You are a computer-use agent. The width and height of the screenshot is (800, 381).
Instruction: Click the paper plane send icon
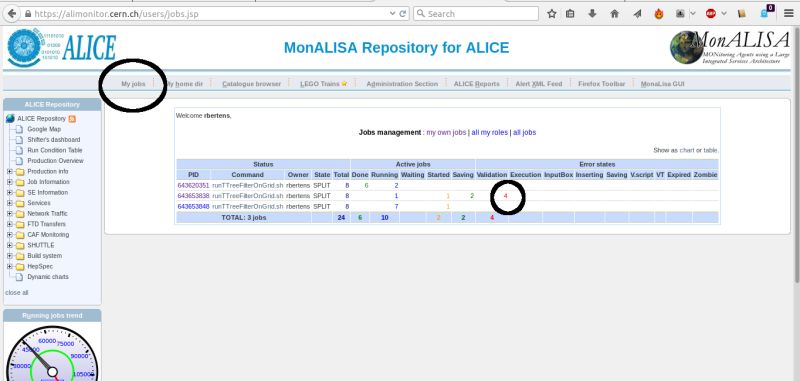(637, 14)
